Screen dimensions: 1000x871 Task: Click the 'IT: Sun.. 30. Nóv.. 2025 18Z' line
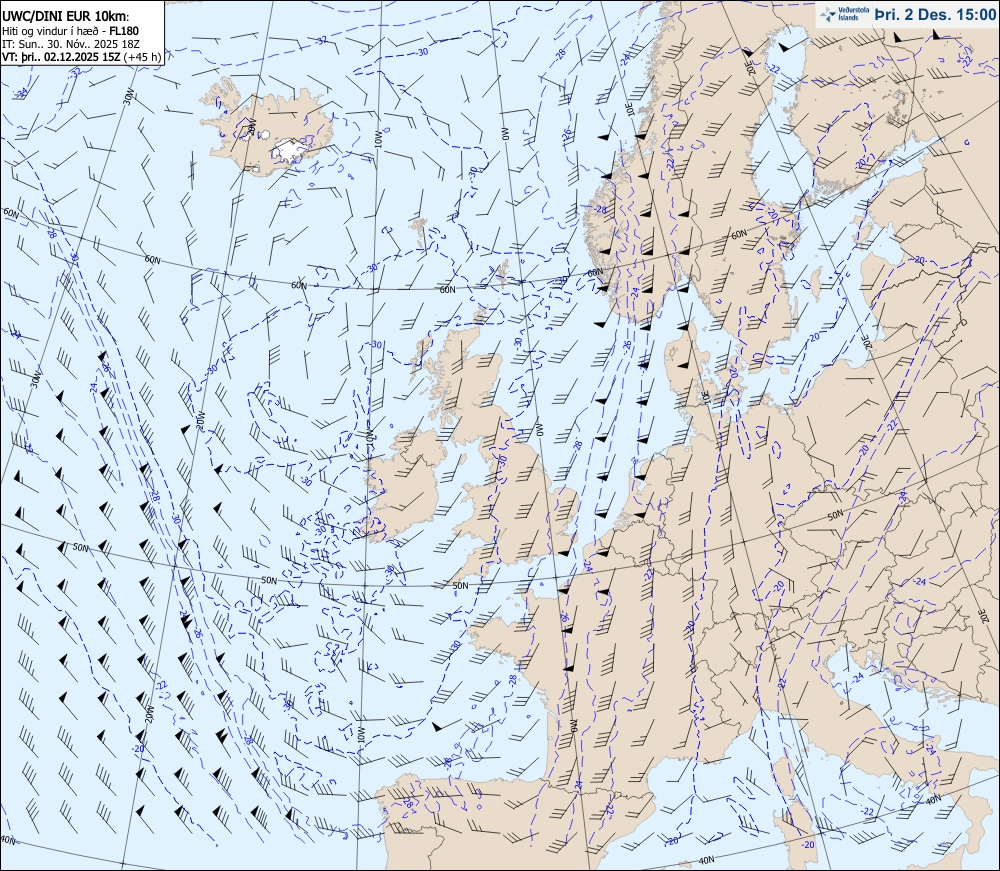point(73,43)
